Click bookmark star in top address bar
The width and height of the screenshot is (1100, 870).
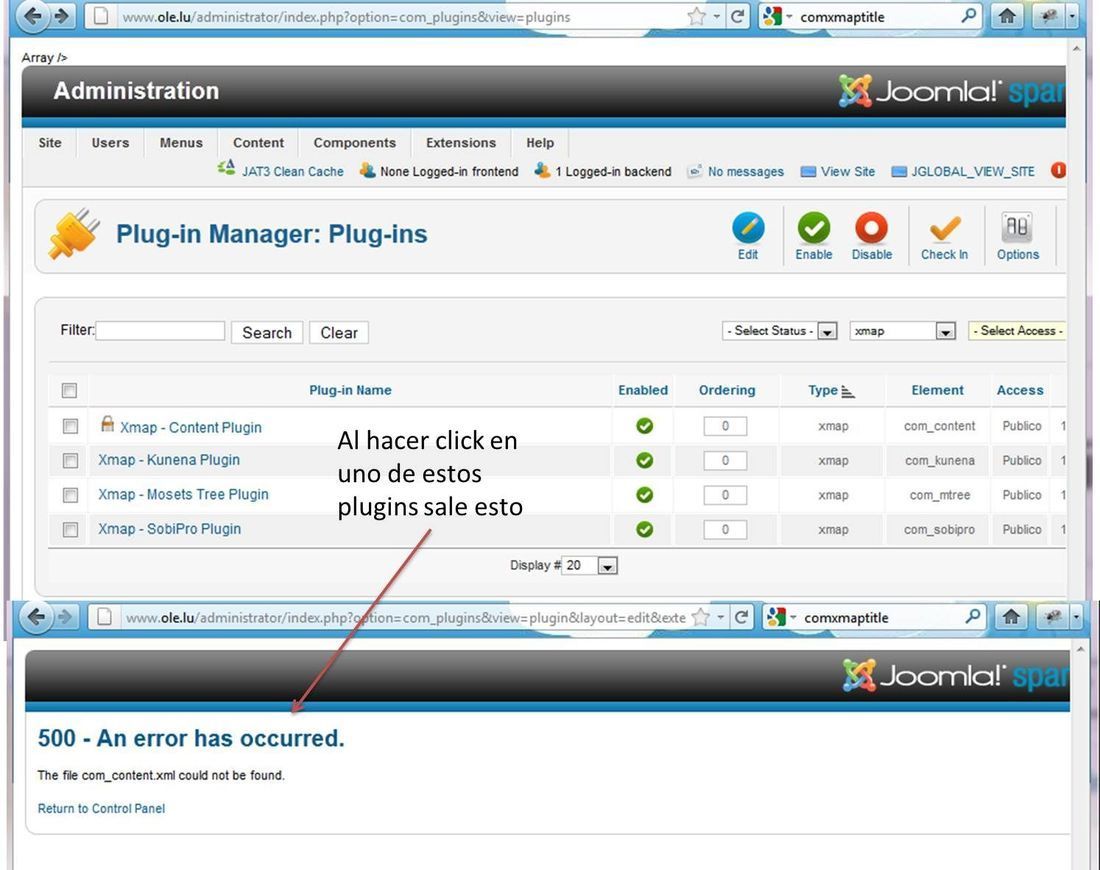coord(696,16)
